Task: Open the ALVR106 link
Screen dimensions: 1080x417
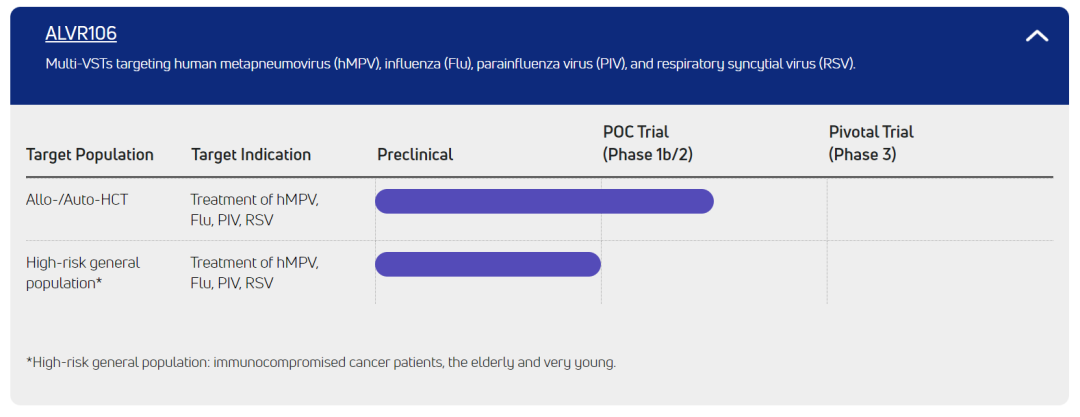Action: click(81, 33)
